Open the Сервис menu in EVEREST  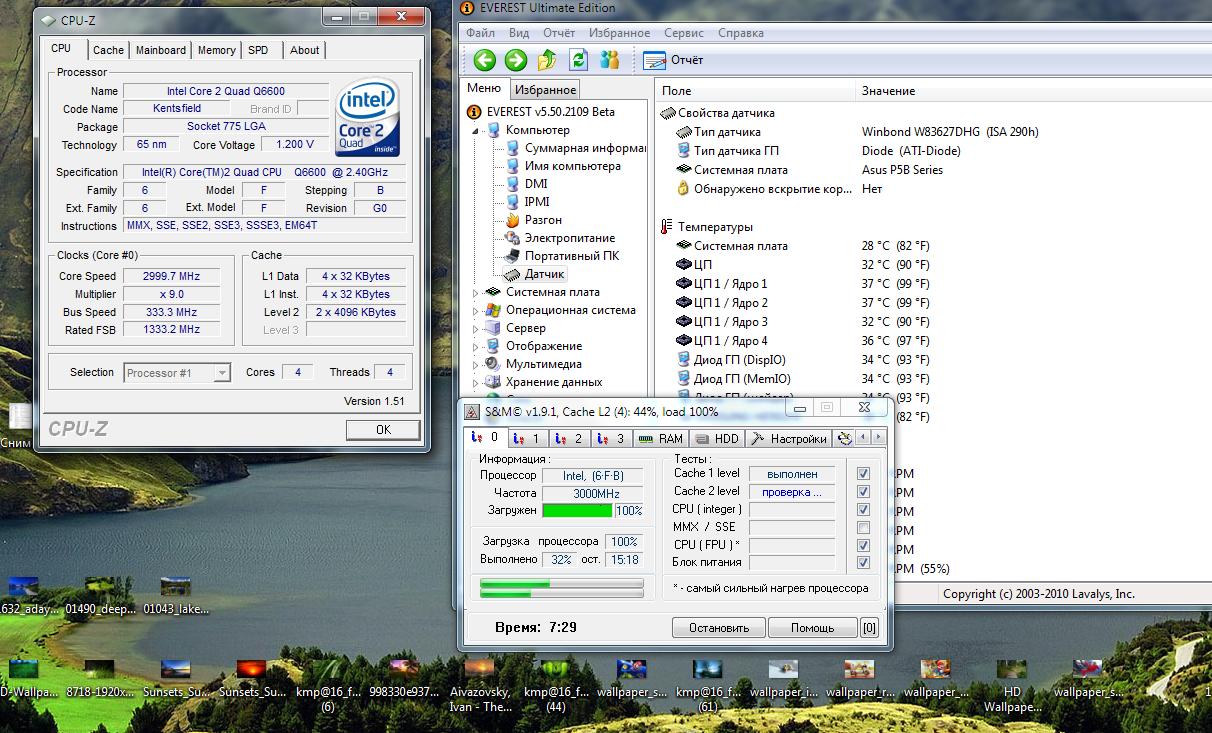point(684,33)
